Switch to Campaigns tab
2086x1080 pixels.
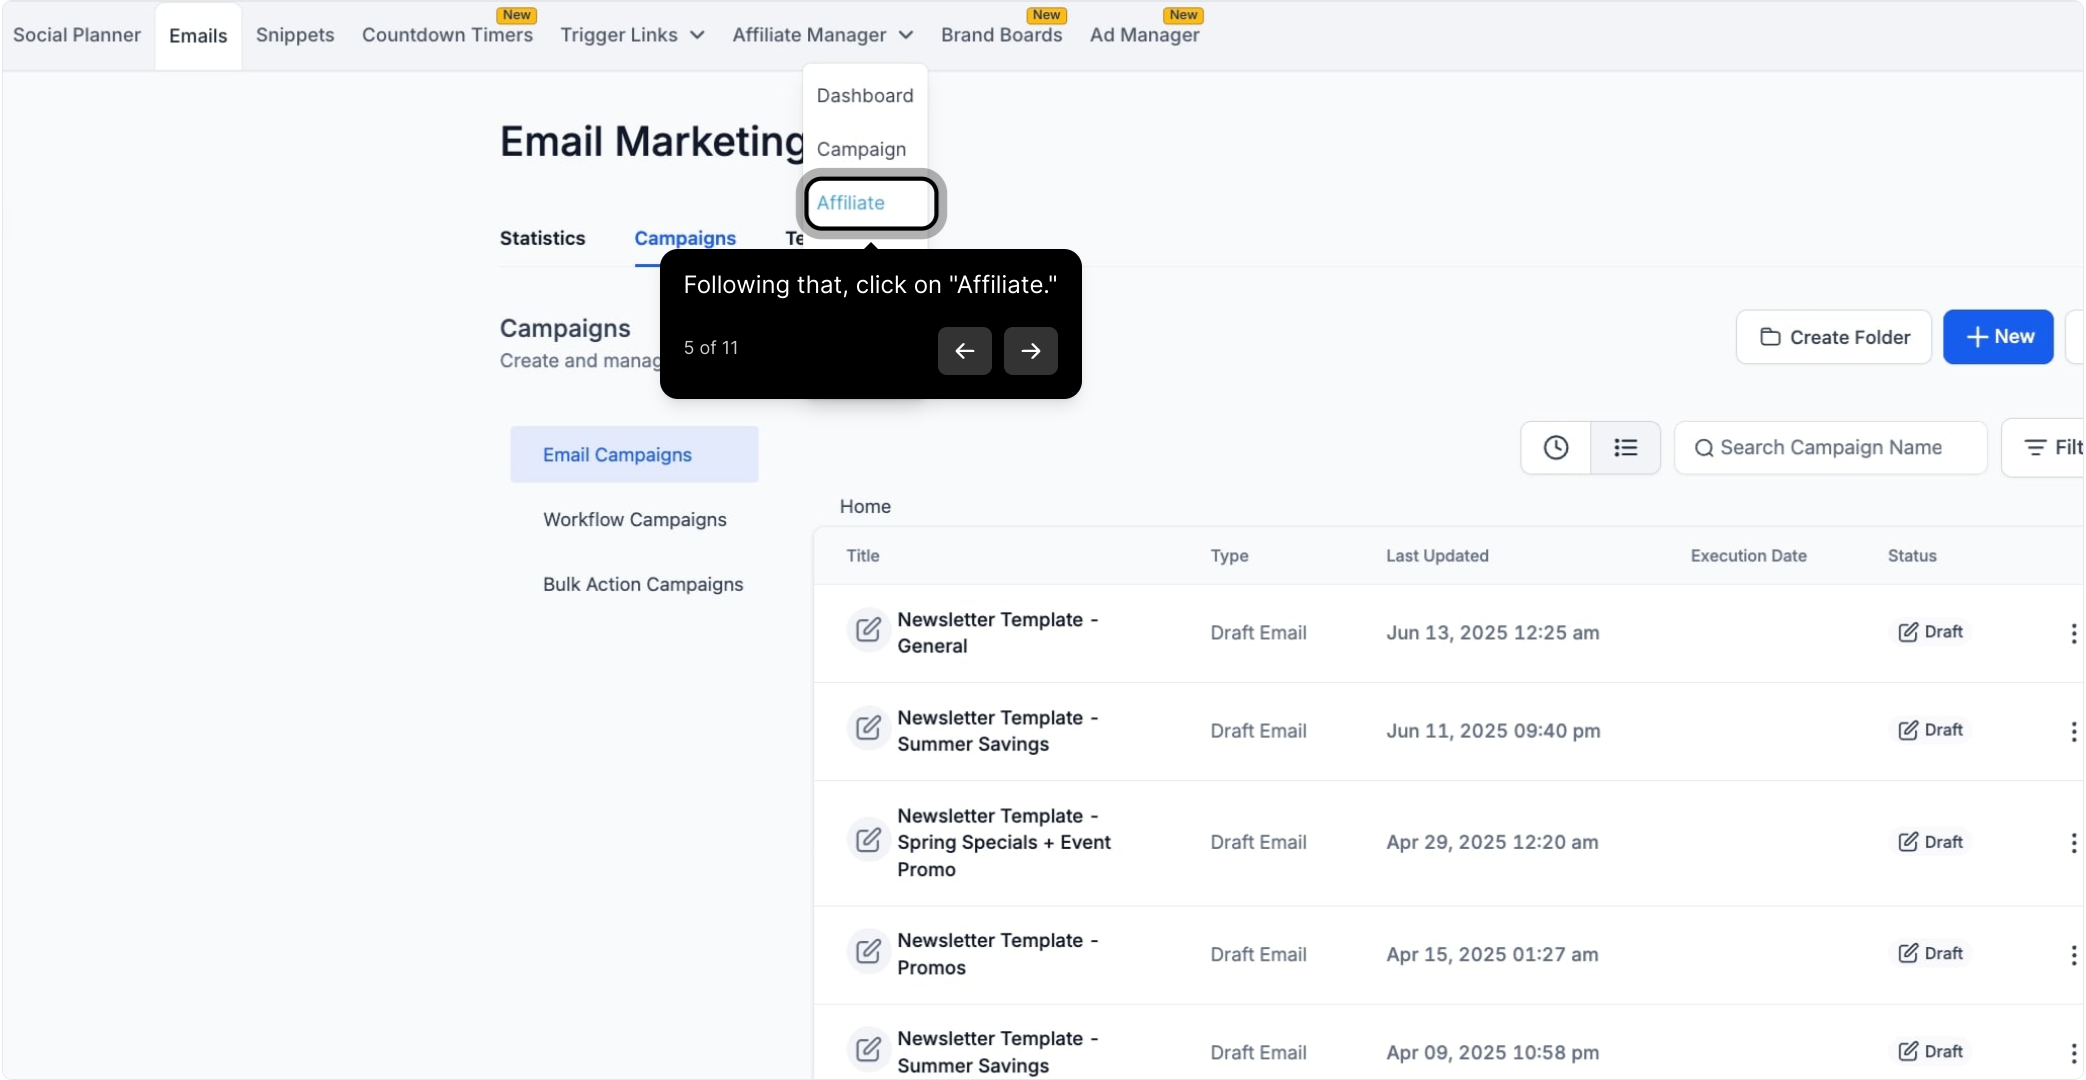pos(685,238)
